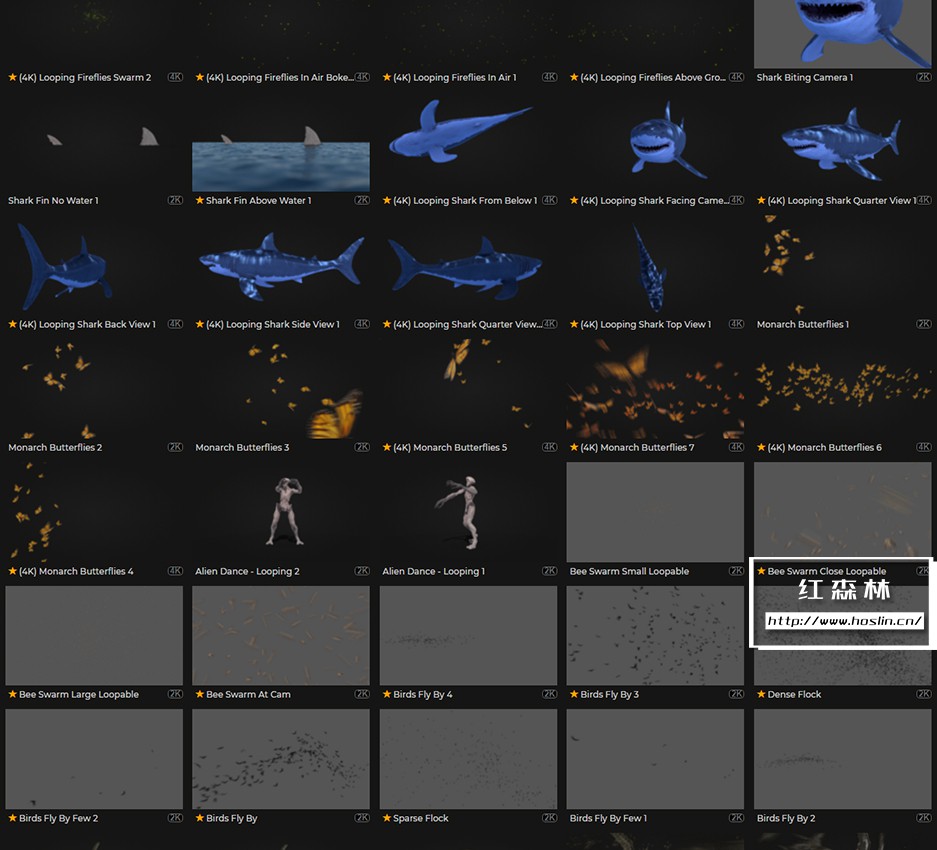Screen dimensions: 937x850
Task: Click the star icon next to Dense Flock
Action: pos(761,694)
